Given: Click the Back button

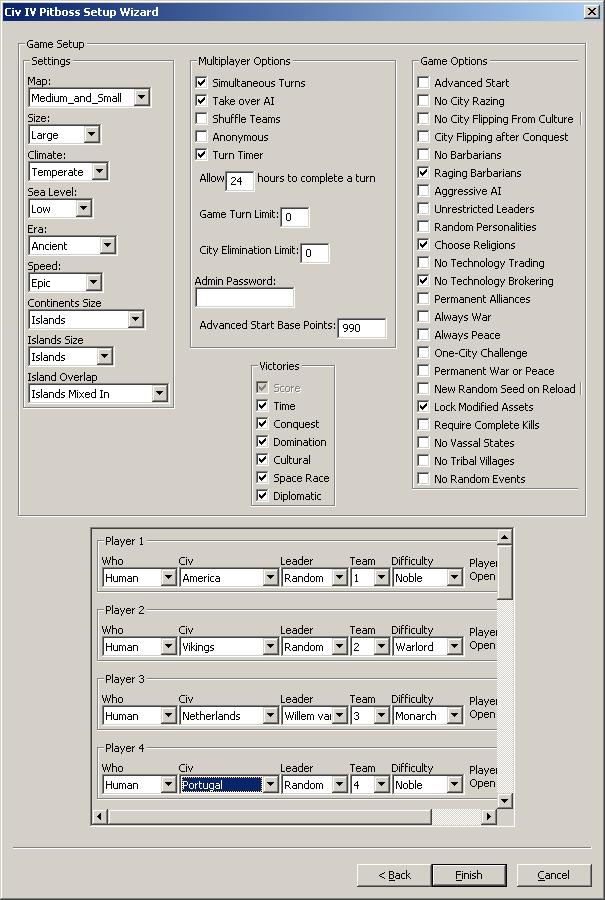Looking at the screenshot, I should [395, 875].
